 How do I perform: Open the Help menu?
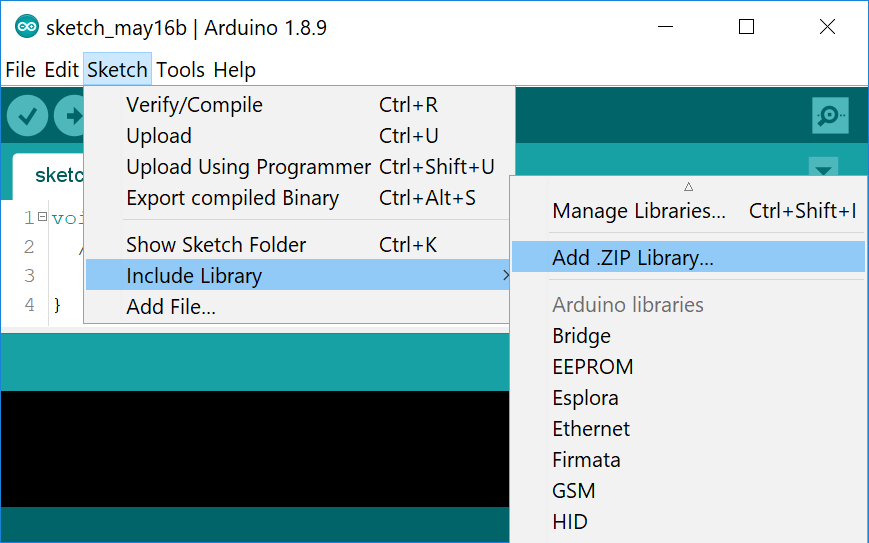tap(234, 70)
